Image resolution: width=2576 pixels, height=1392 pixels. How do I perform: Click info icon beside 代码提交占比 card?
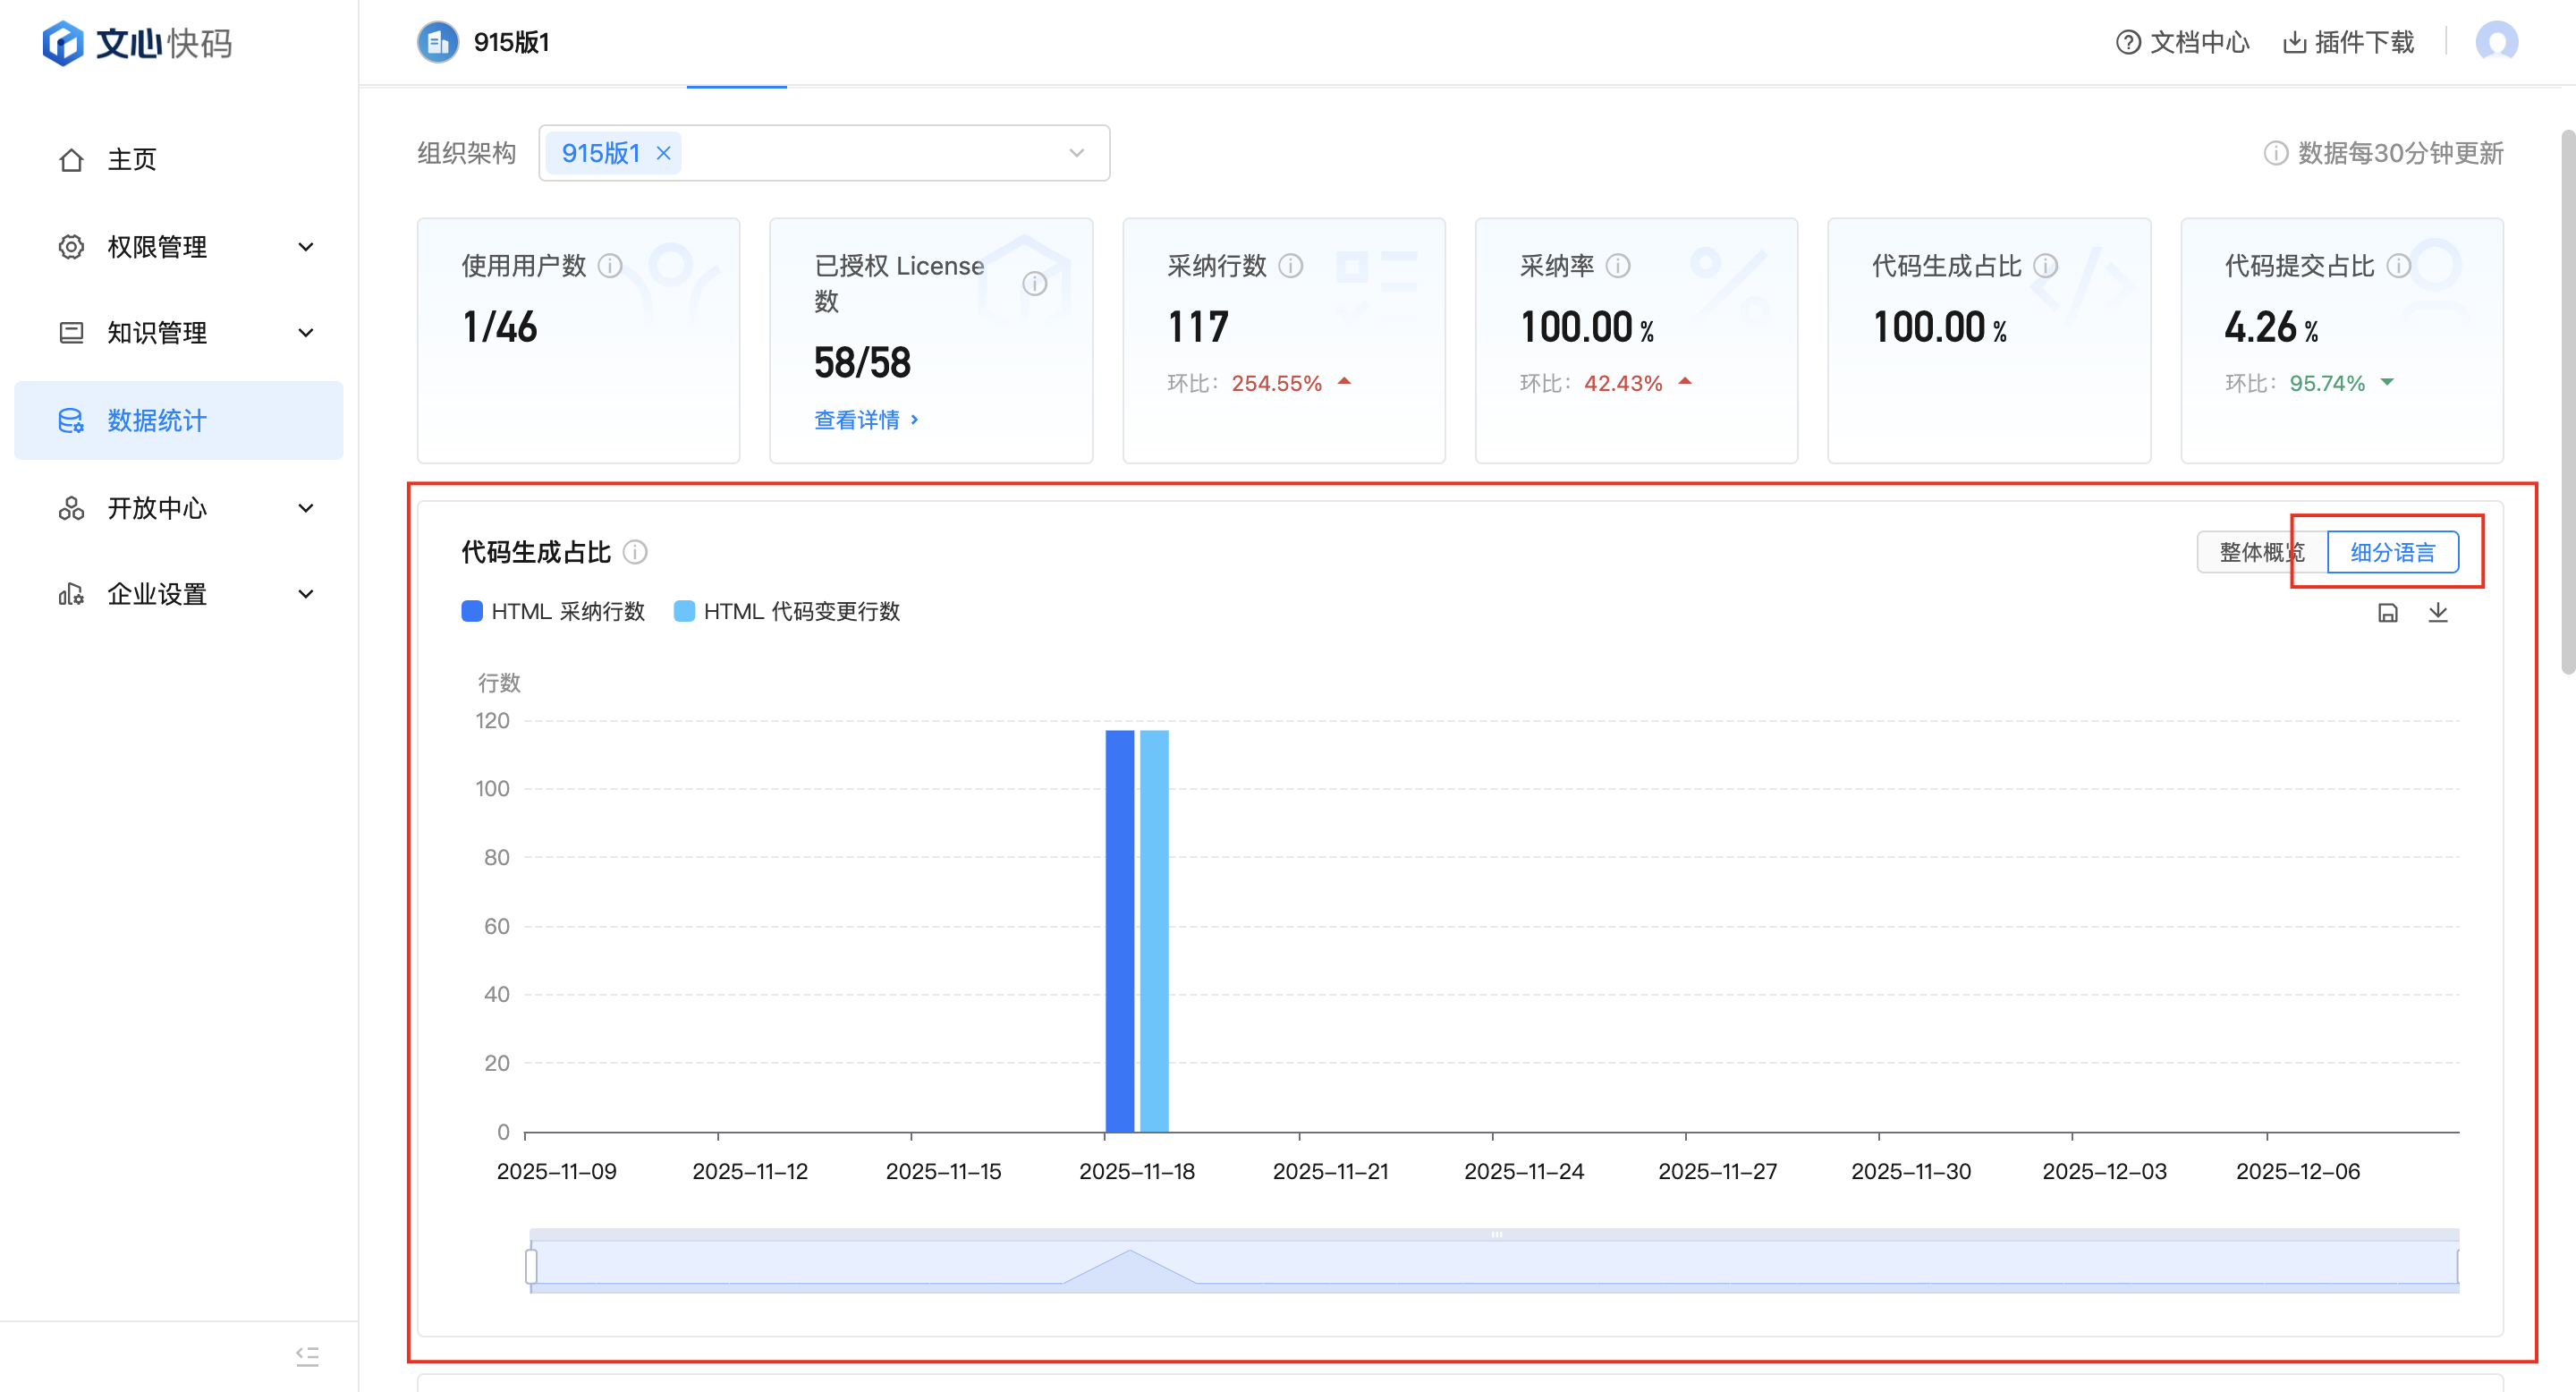(x=2398, y=266)
